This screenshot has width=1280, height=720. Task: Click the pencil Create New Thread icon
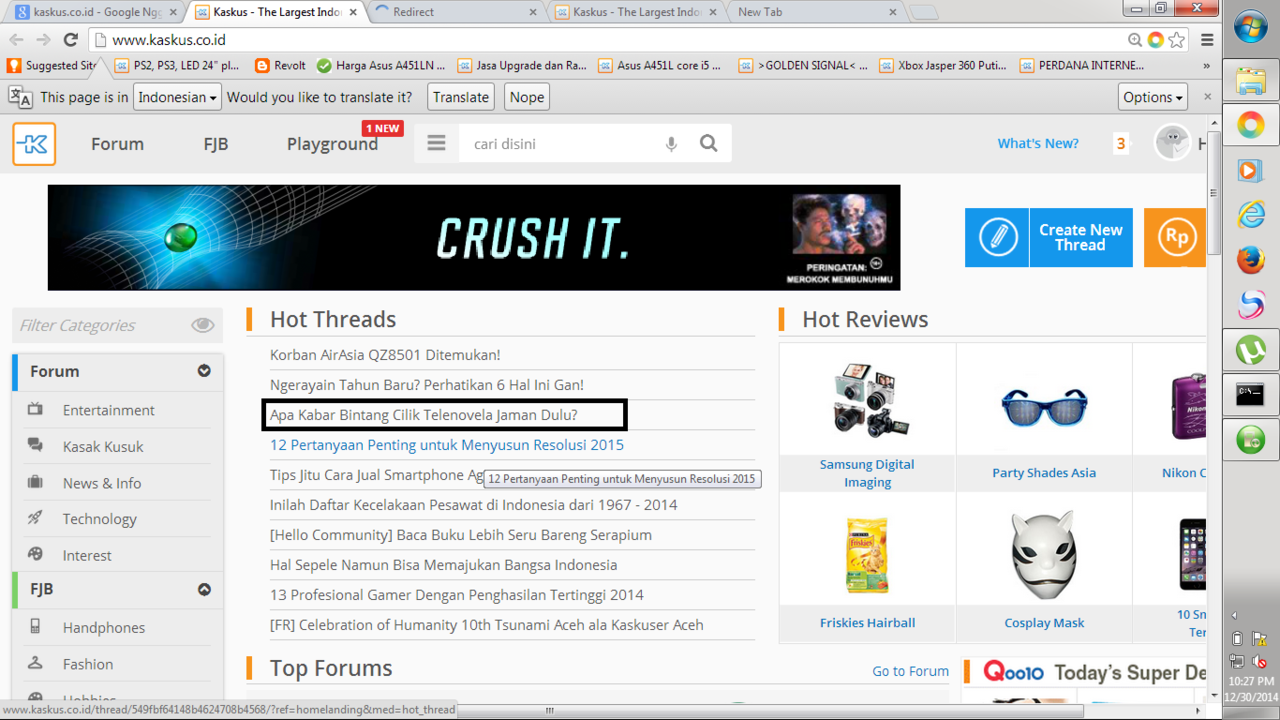(997, 237)
